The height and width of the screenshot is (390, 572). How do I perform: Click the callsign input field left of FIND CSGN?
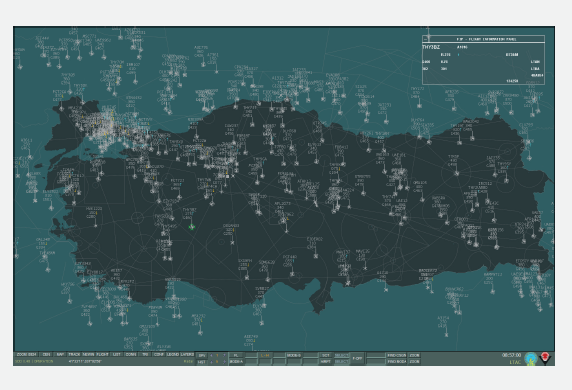376,355
